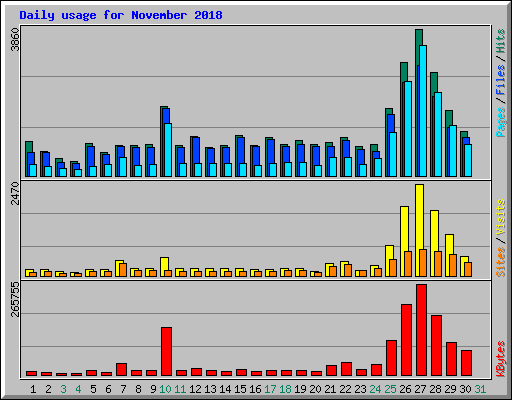The height and width of the screenshot is (400, 512).
Task: Click the red KBytes bar for day 30
Action: tap(466, 363)
